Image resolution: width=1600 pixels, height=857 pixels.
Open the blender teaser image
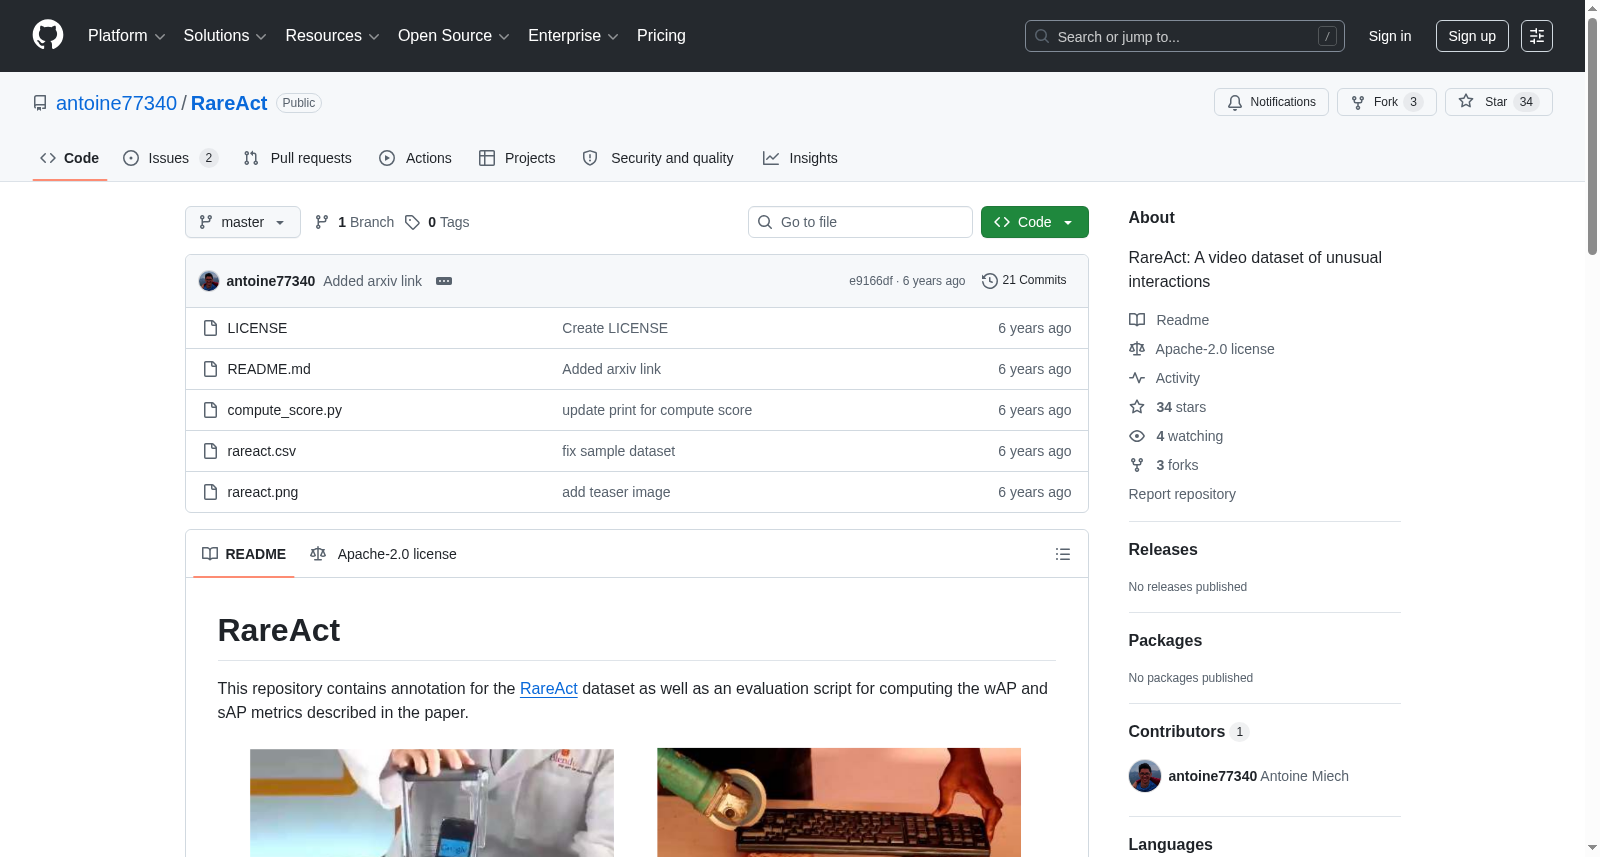[x=432, y=803]
